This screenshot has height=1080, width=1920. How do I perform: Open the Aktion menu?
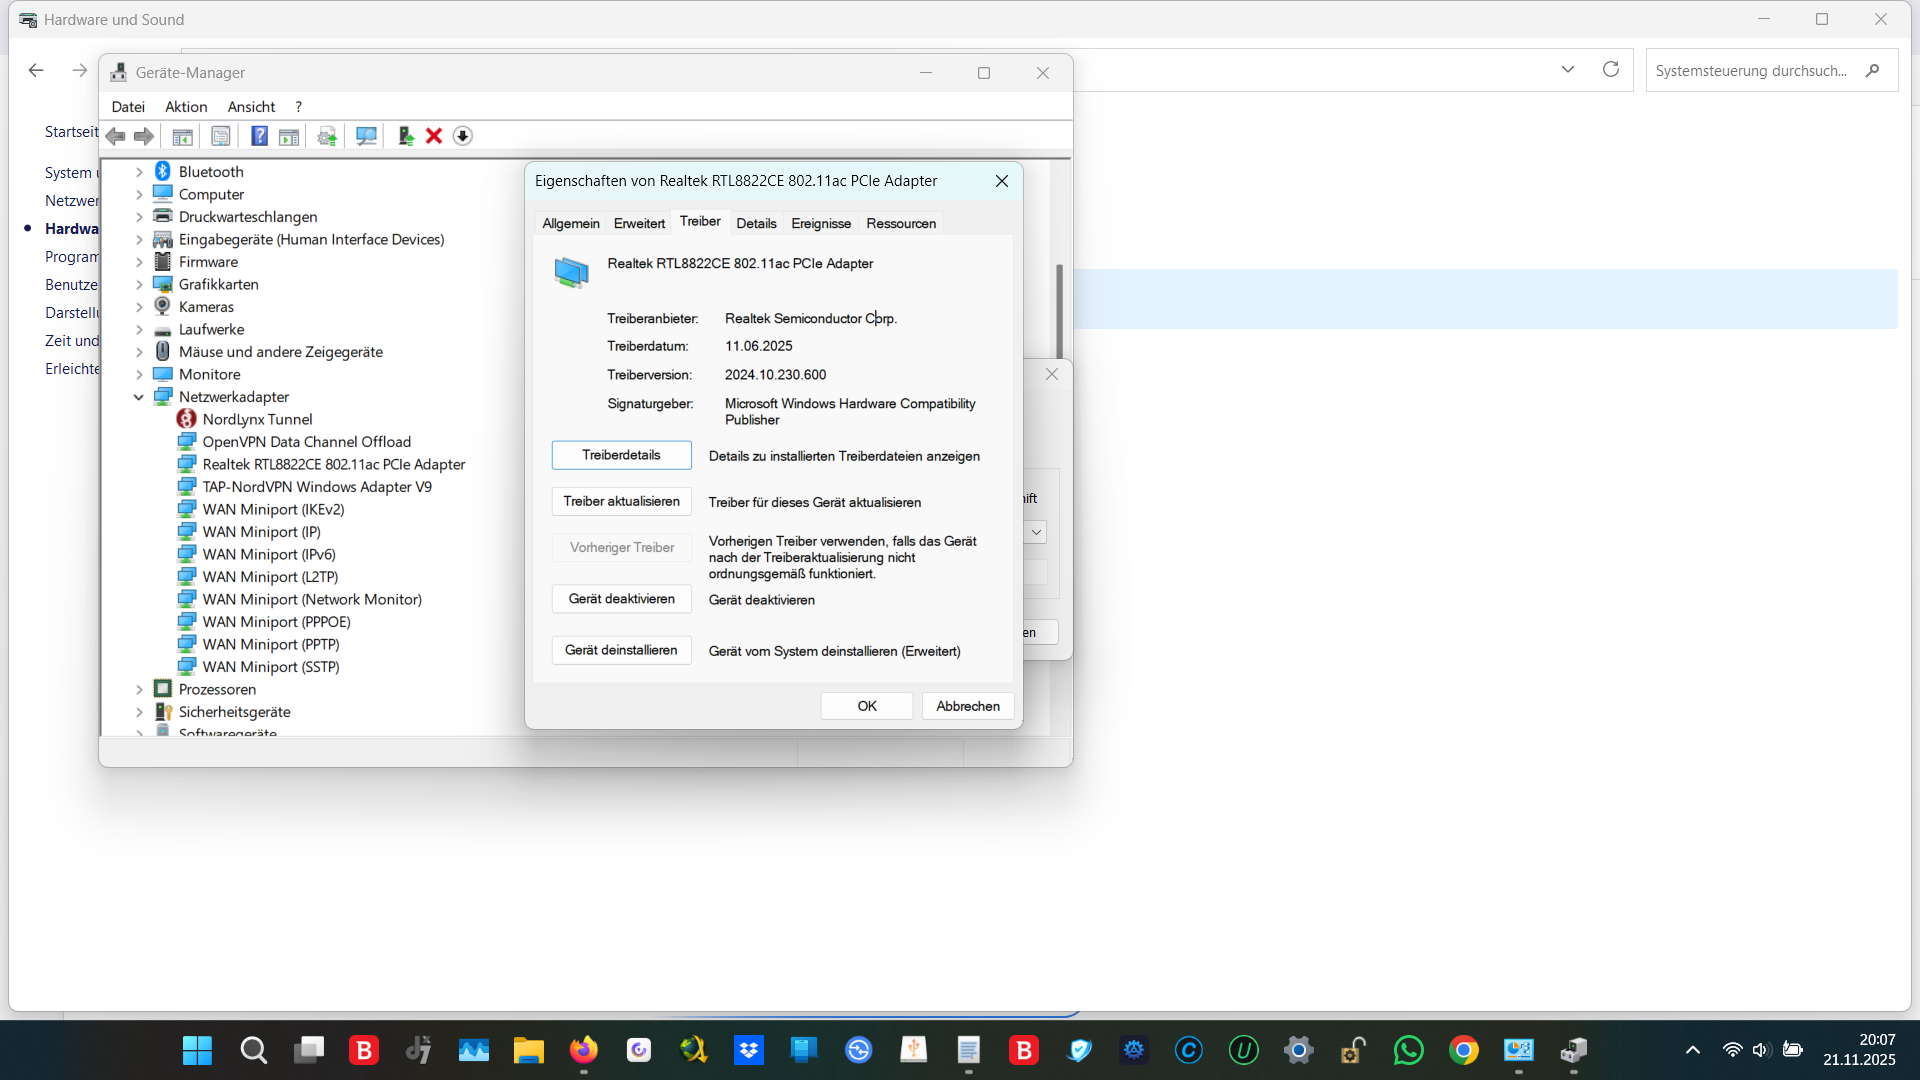tap(186, 107)
